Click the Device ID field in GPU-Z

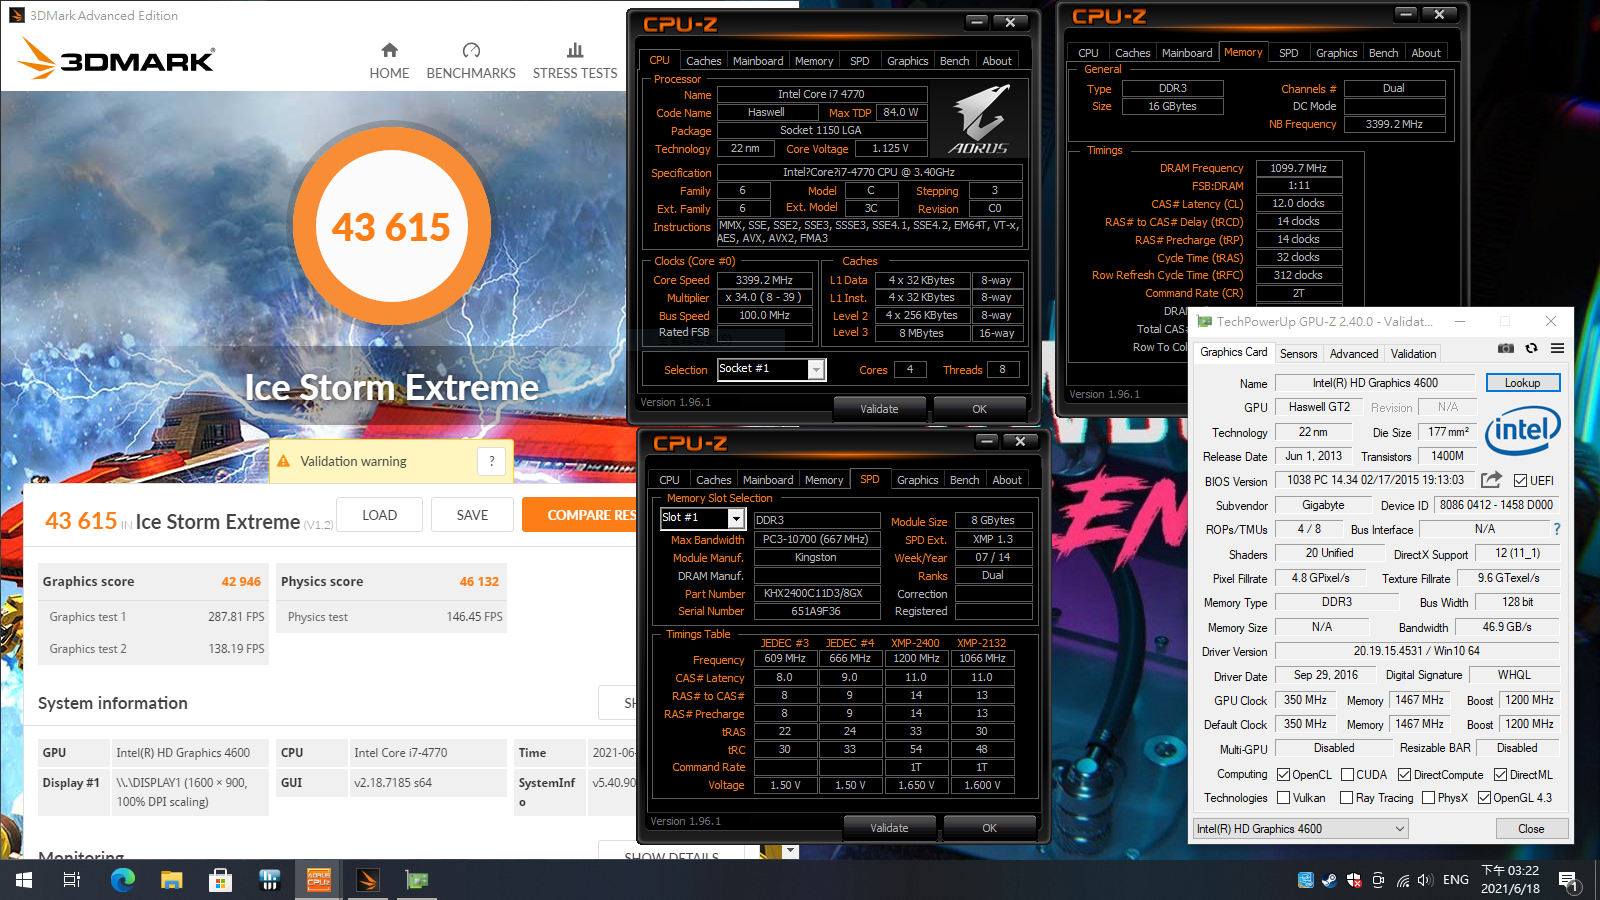coord(1496,505)
